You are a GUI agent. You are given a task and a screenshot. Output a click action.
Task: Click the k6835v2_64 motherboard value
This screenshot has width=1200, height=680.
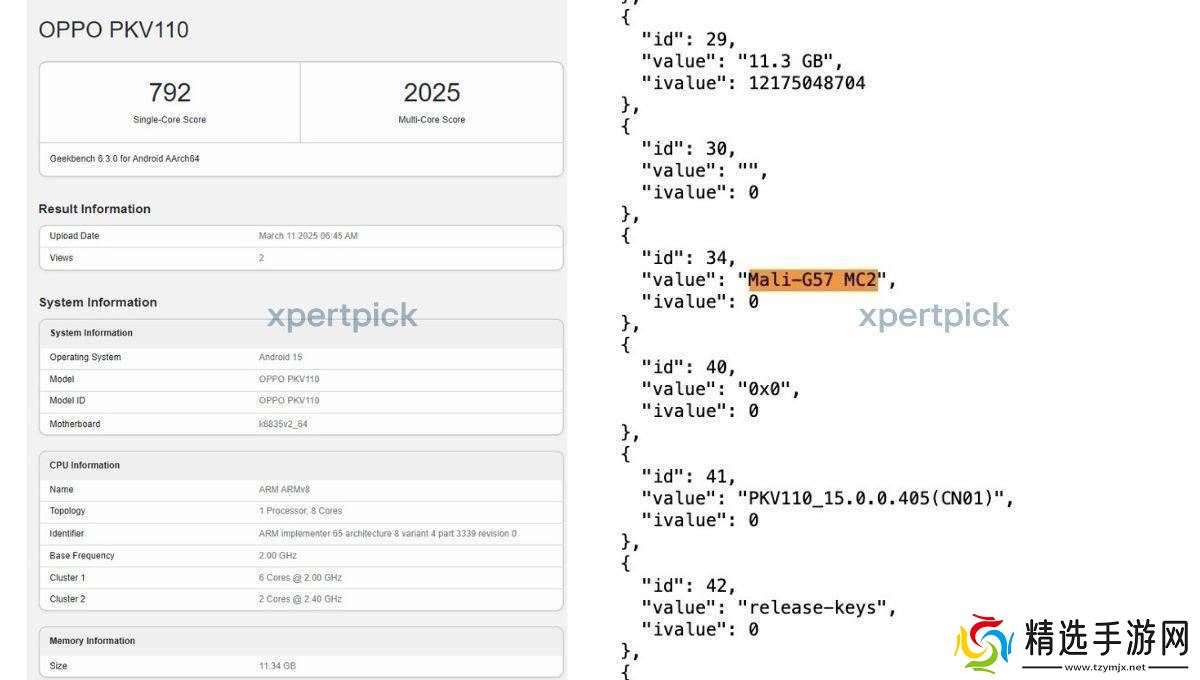[284, 424]
